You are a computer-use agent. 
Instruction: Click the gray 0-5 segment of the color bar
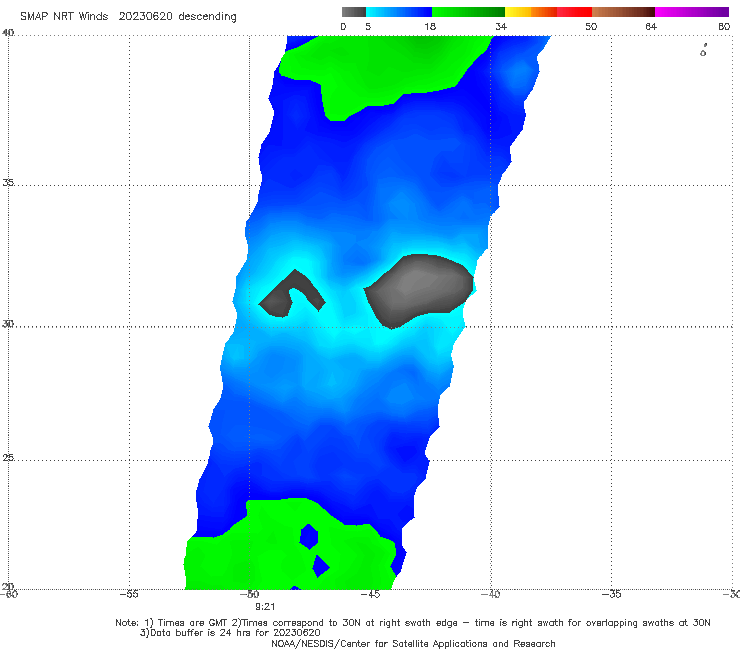[x=353, y=12]
